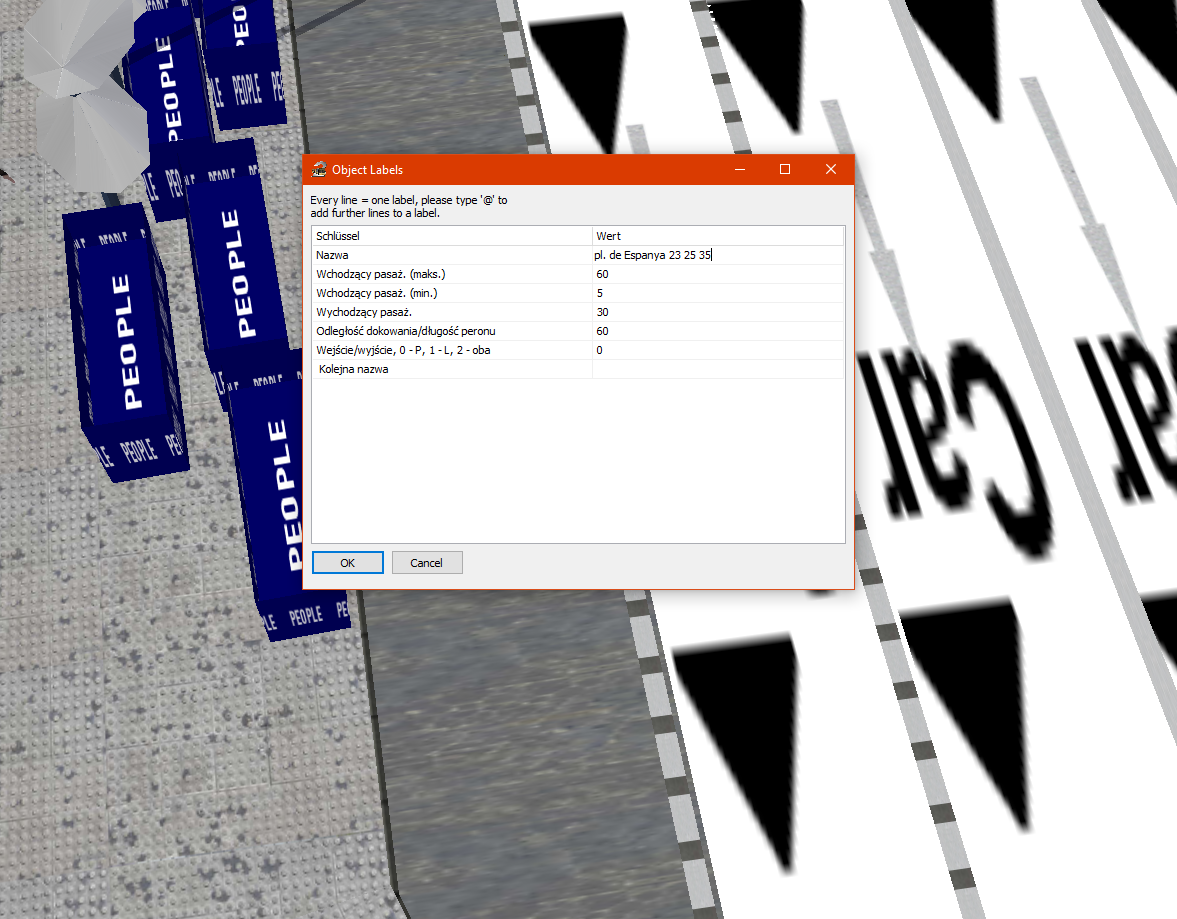Click the empty Kolejna nazwa value cell
The height and width of the screenshot is (919, 1177).
pos(717,369)
